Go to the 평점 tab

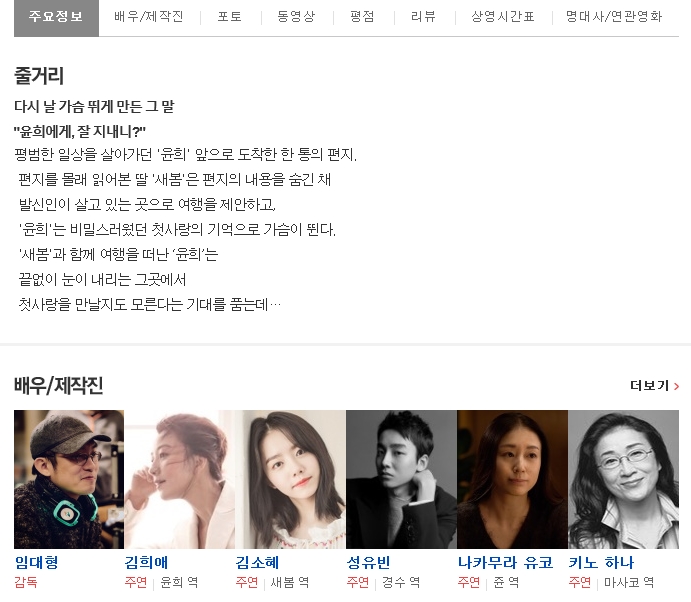(362, 17)
